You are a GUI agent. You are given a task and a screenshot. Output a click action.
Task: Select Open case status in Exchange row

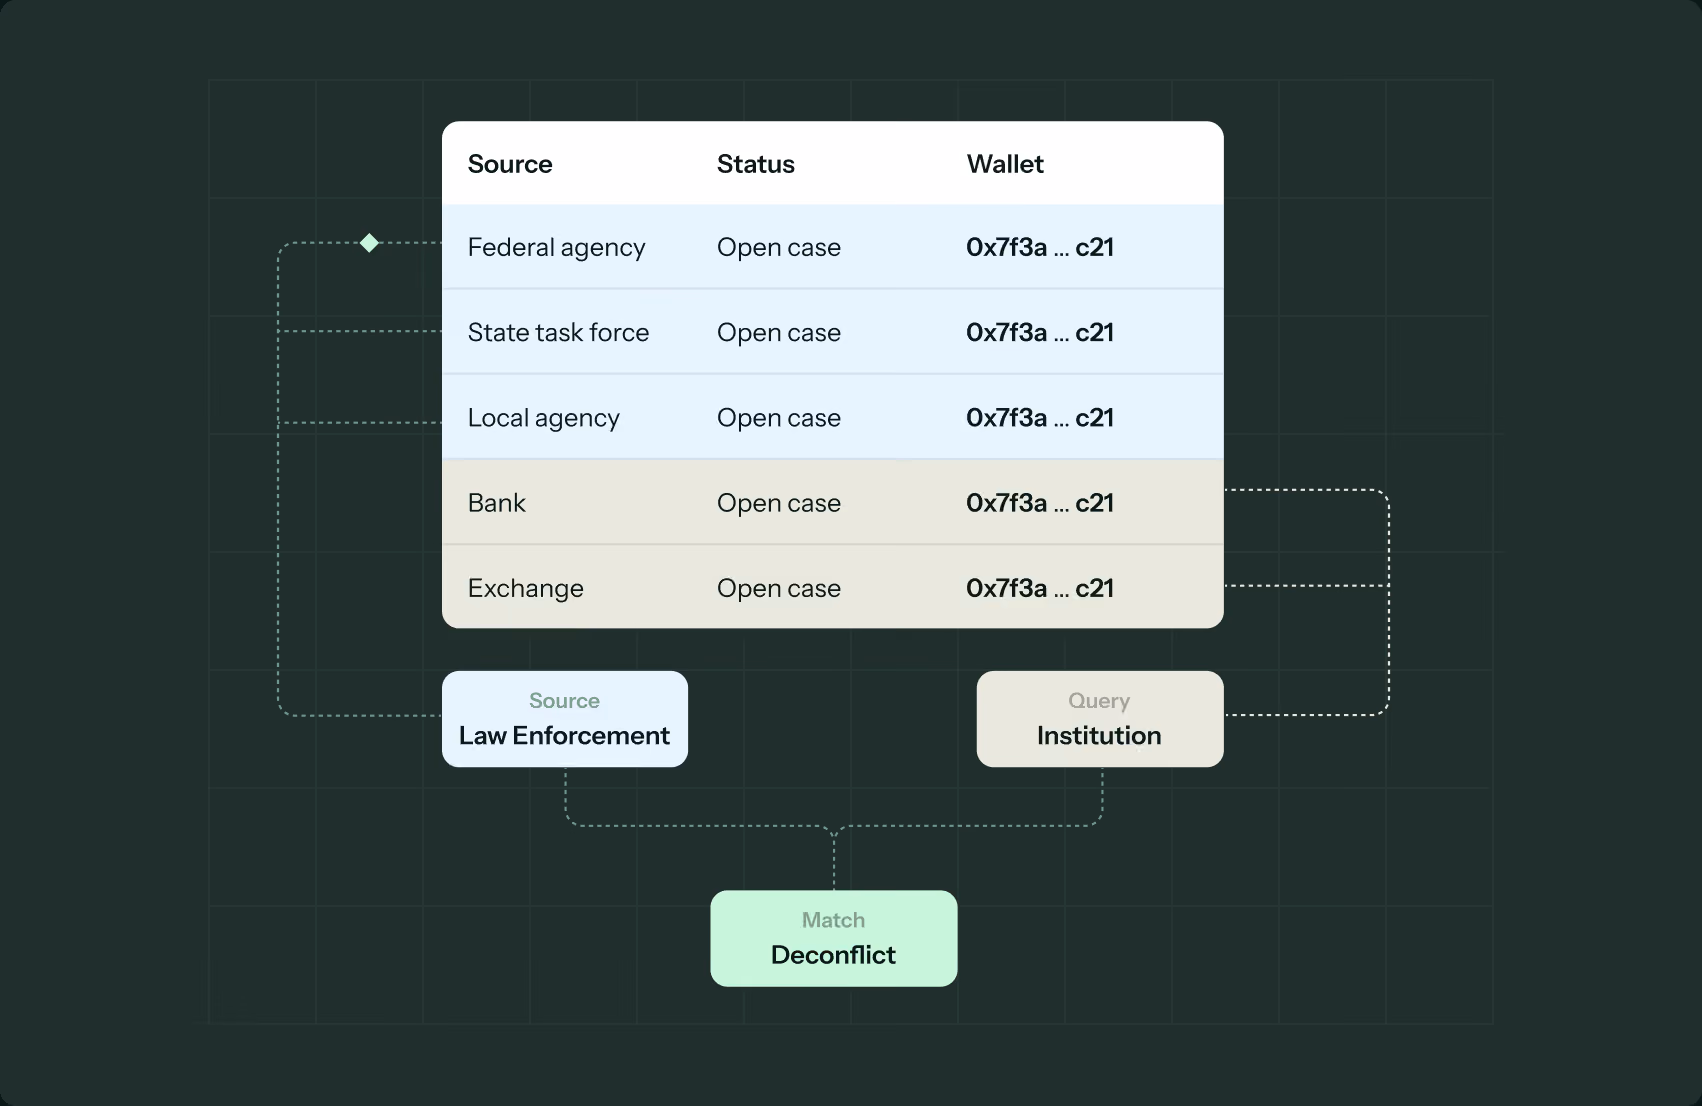(778, 588)
